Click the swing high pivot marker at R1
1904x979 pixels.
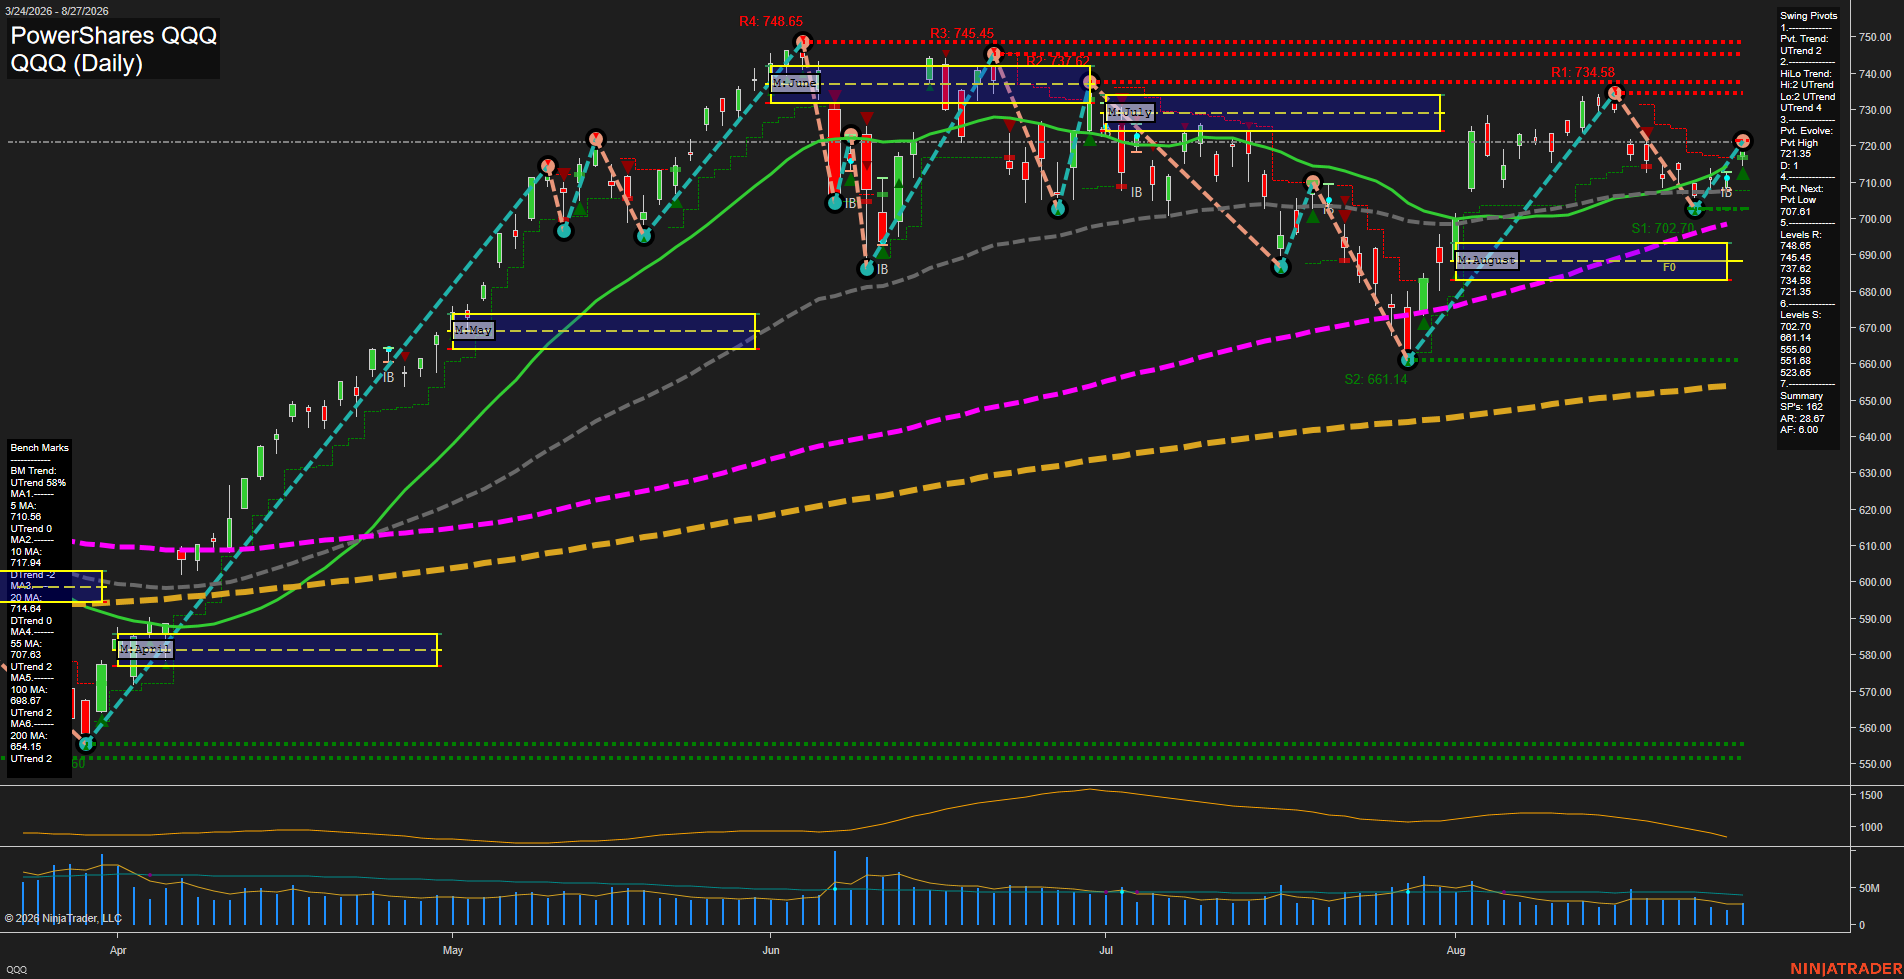click(x=1614, y=93)
